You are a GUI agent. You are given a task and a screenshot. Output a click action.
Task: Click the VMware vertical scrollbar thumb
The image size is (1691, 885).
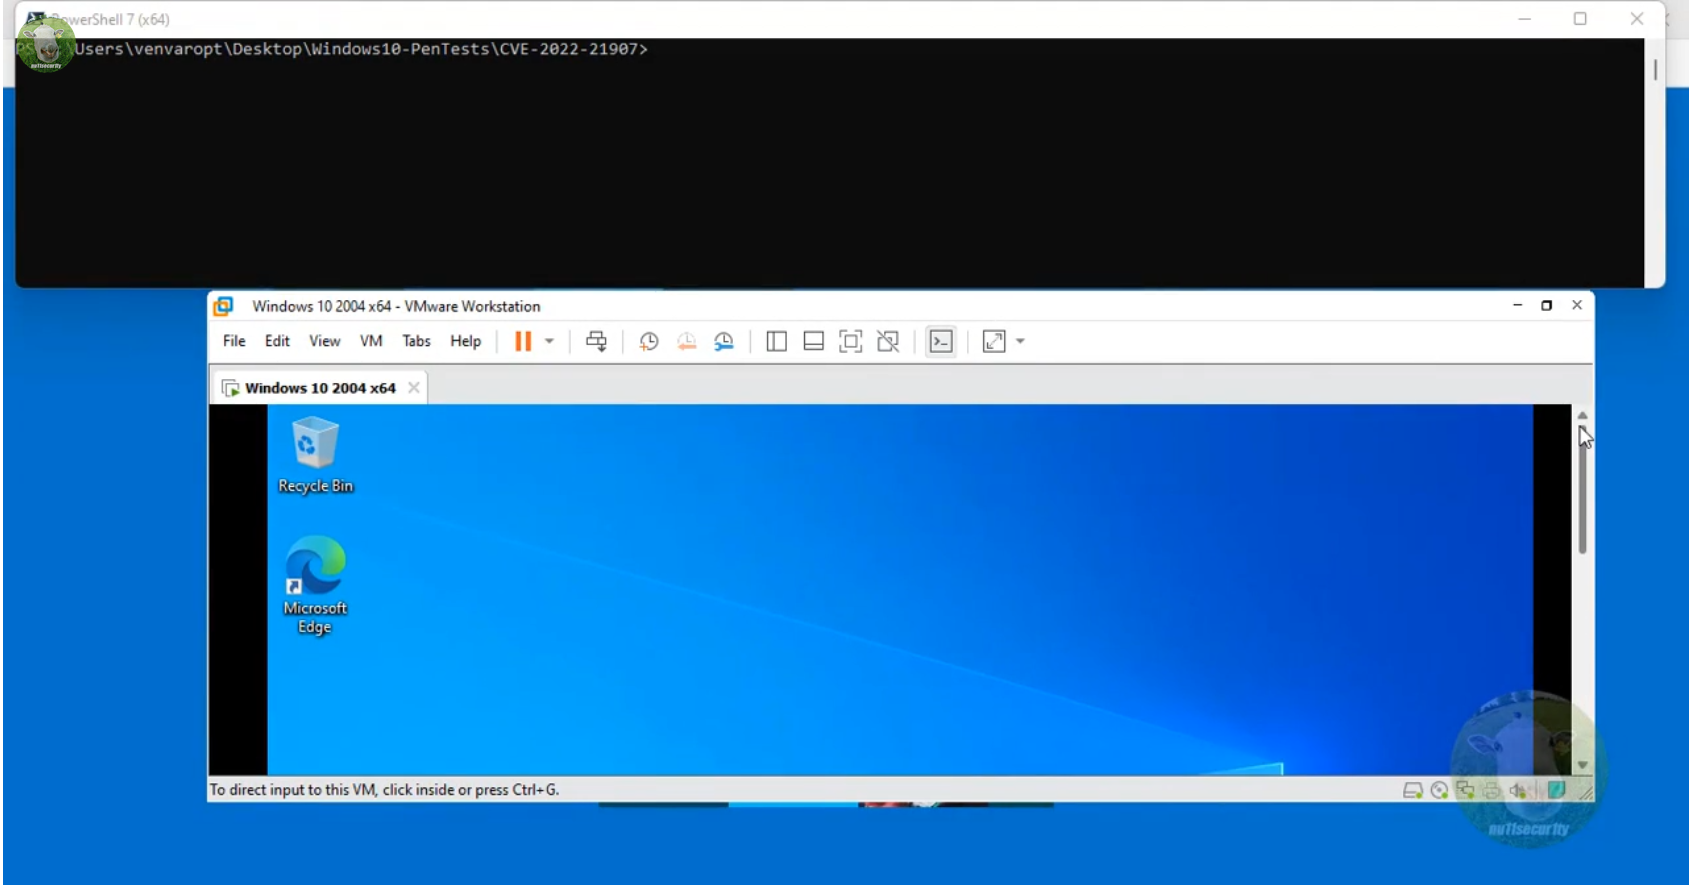1583,492
